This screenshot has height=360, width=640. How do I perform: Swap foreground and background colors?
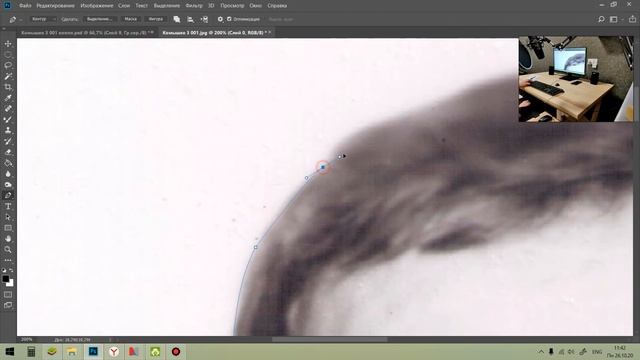(x=11, y=270)
